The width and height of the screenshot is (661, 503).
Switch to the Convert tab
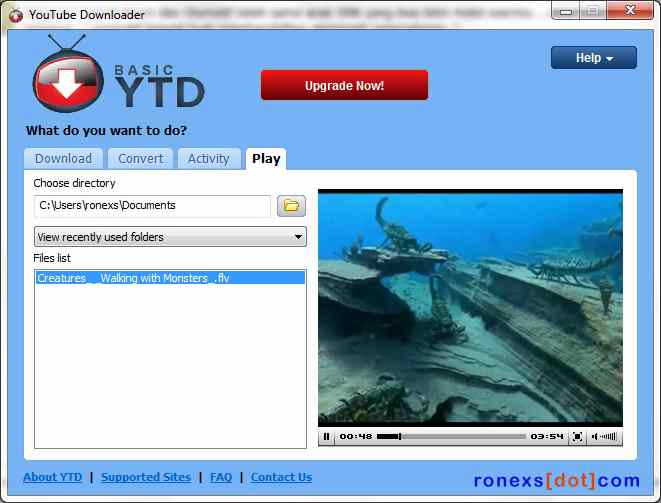(140, 159)
